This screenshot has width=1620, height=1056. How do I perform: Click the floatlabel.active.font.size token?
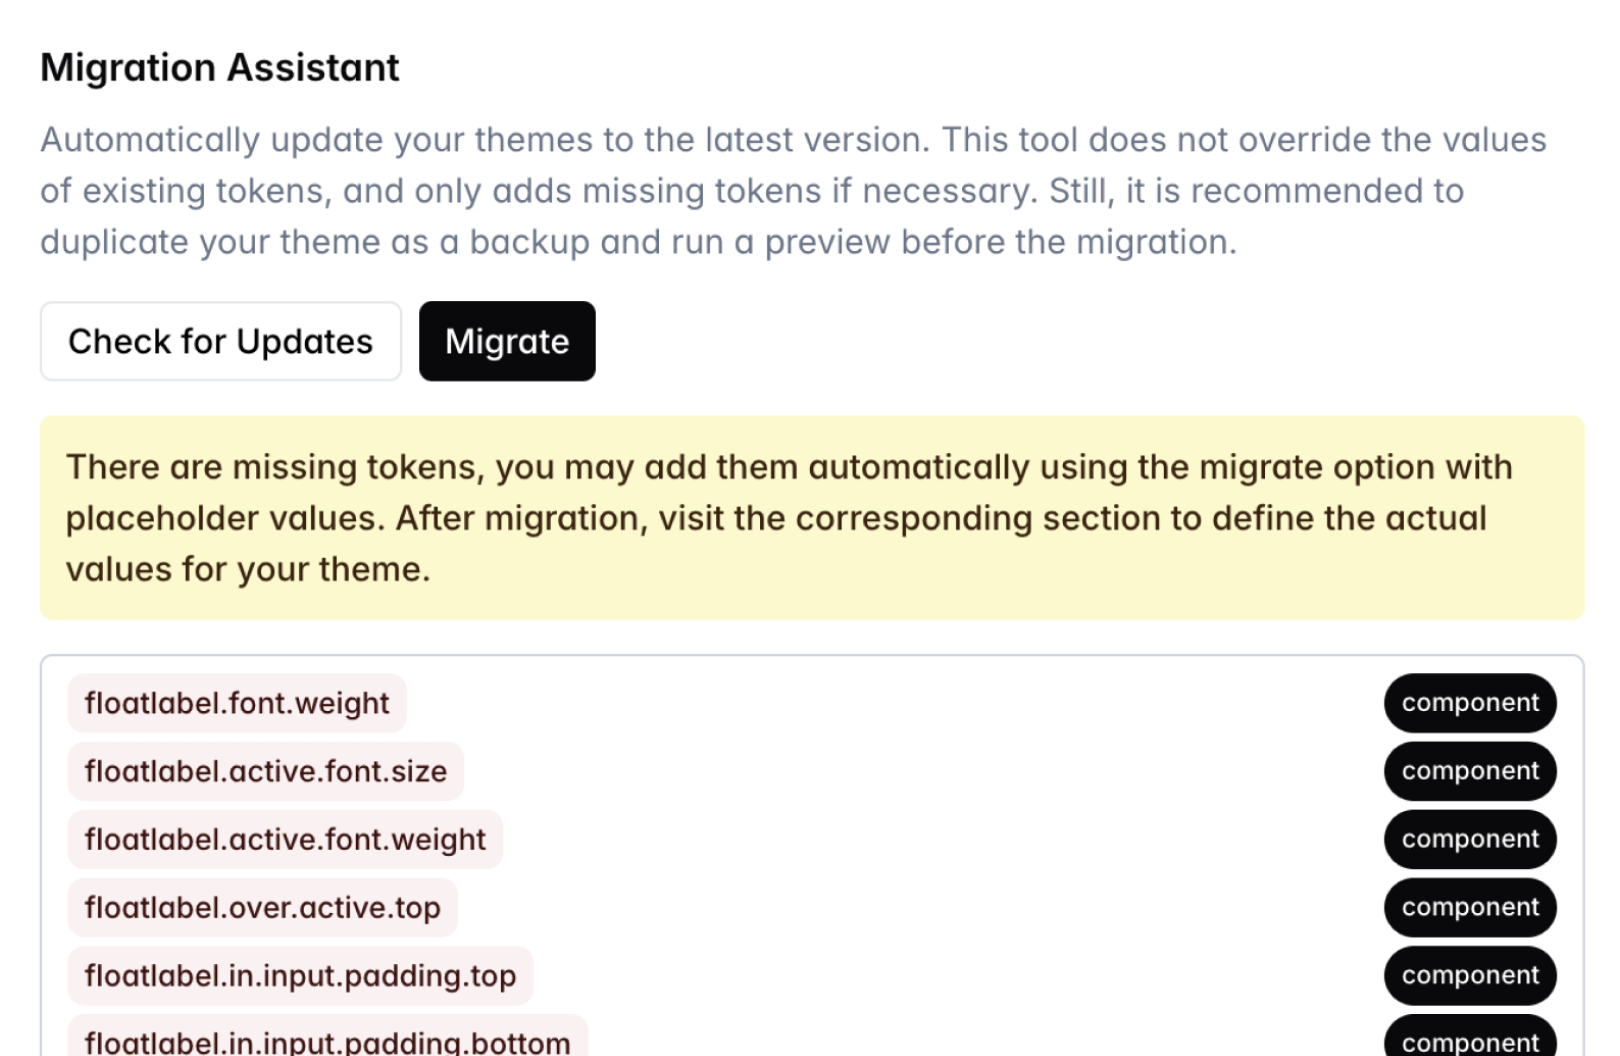tap(265, 771)
